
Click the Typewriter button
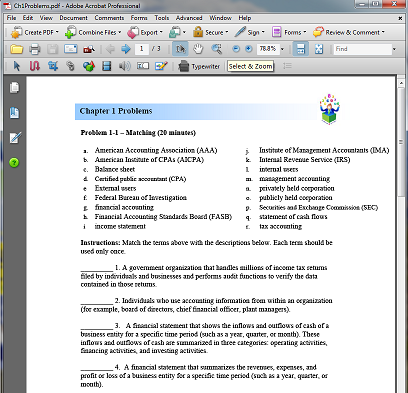point(199,66)
